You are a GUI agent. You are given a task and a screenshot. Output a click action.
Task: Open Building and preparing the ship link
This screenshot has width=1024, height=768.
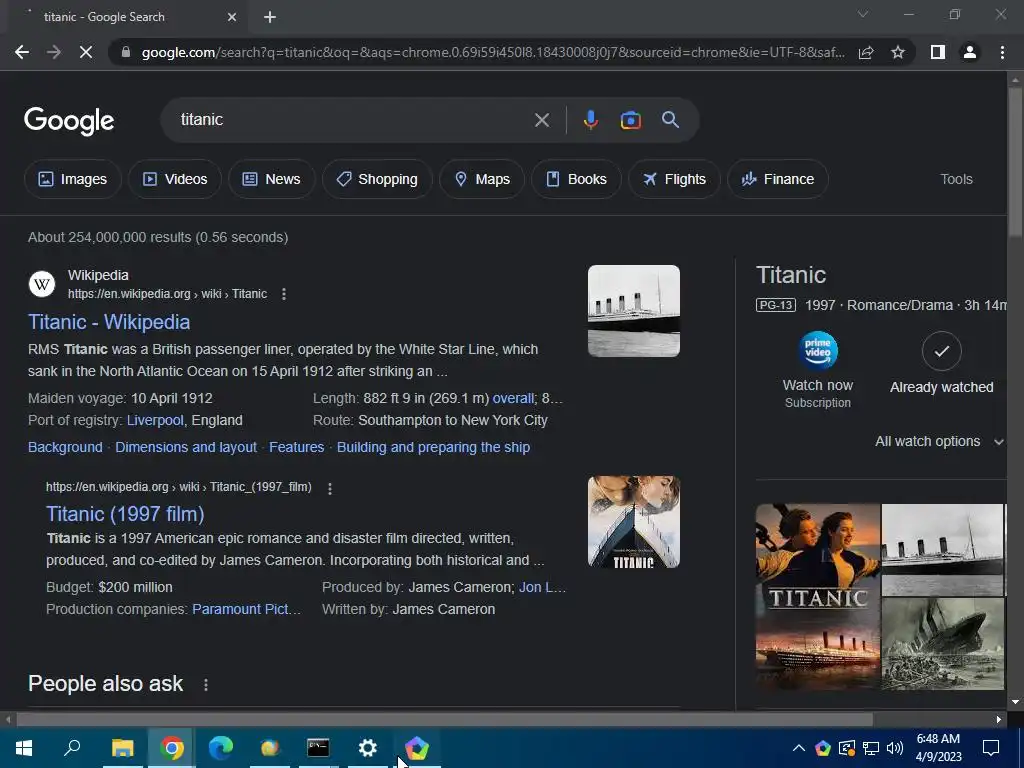pos(434,447)
